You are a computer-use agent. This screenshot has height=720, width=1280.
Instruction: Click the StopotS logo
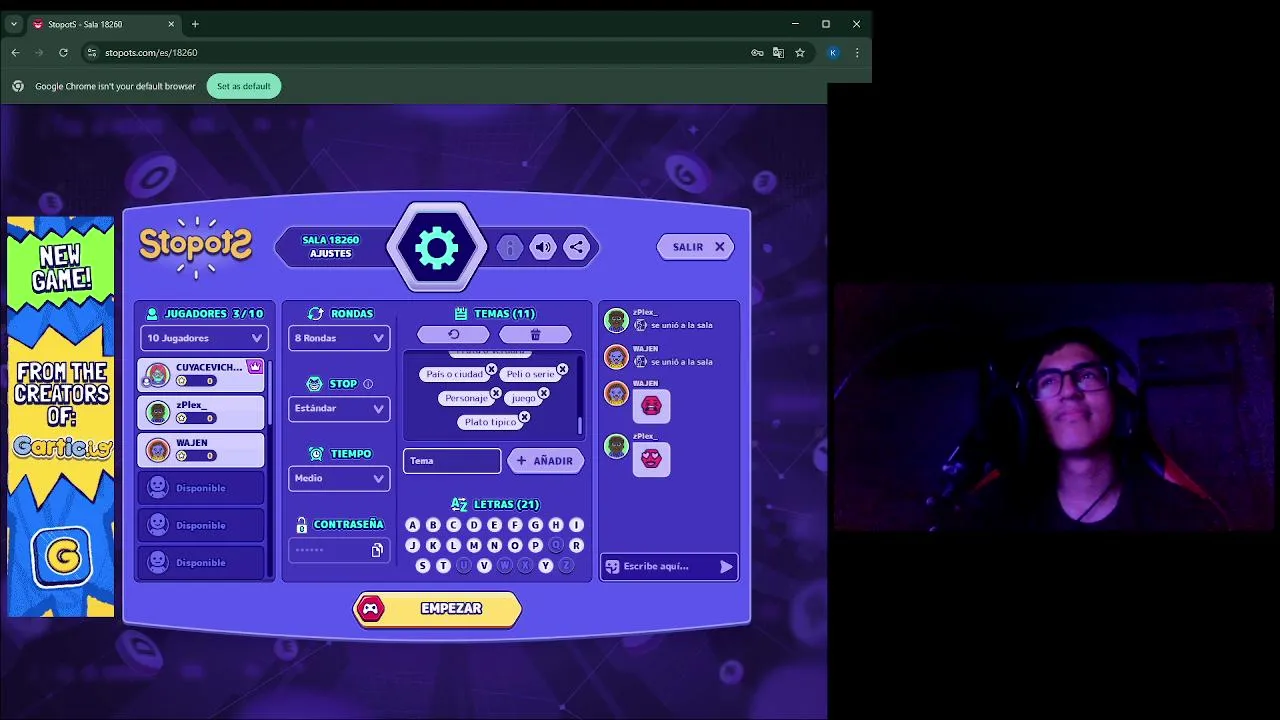coord(195,247)
